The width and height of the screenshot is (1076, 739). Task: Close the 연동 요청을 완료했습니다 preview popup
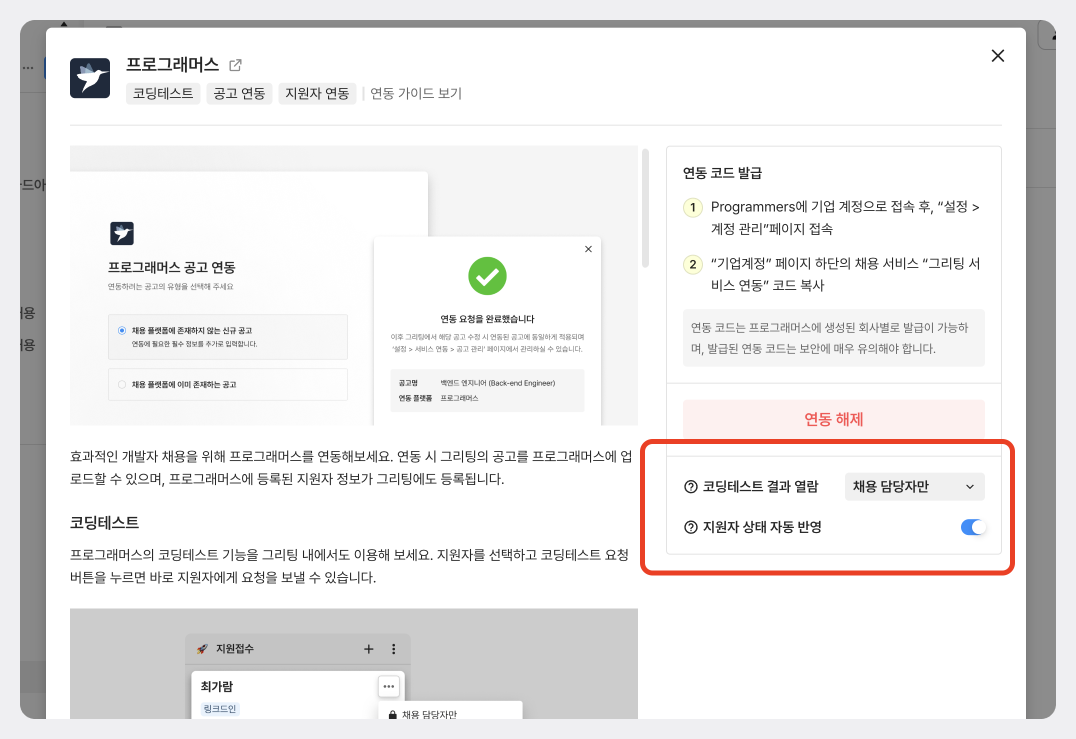[588, 249]
